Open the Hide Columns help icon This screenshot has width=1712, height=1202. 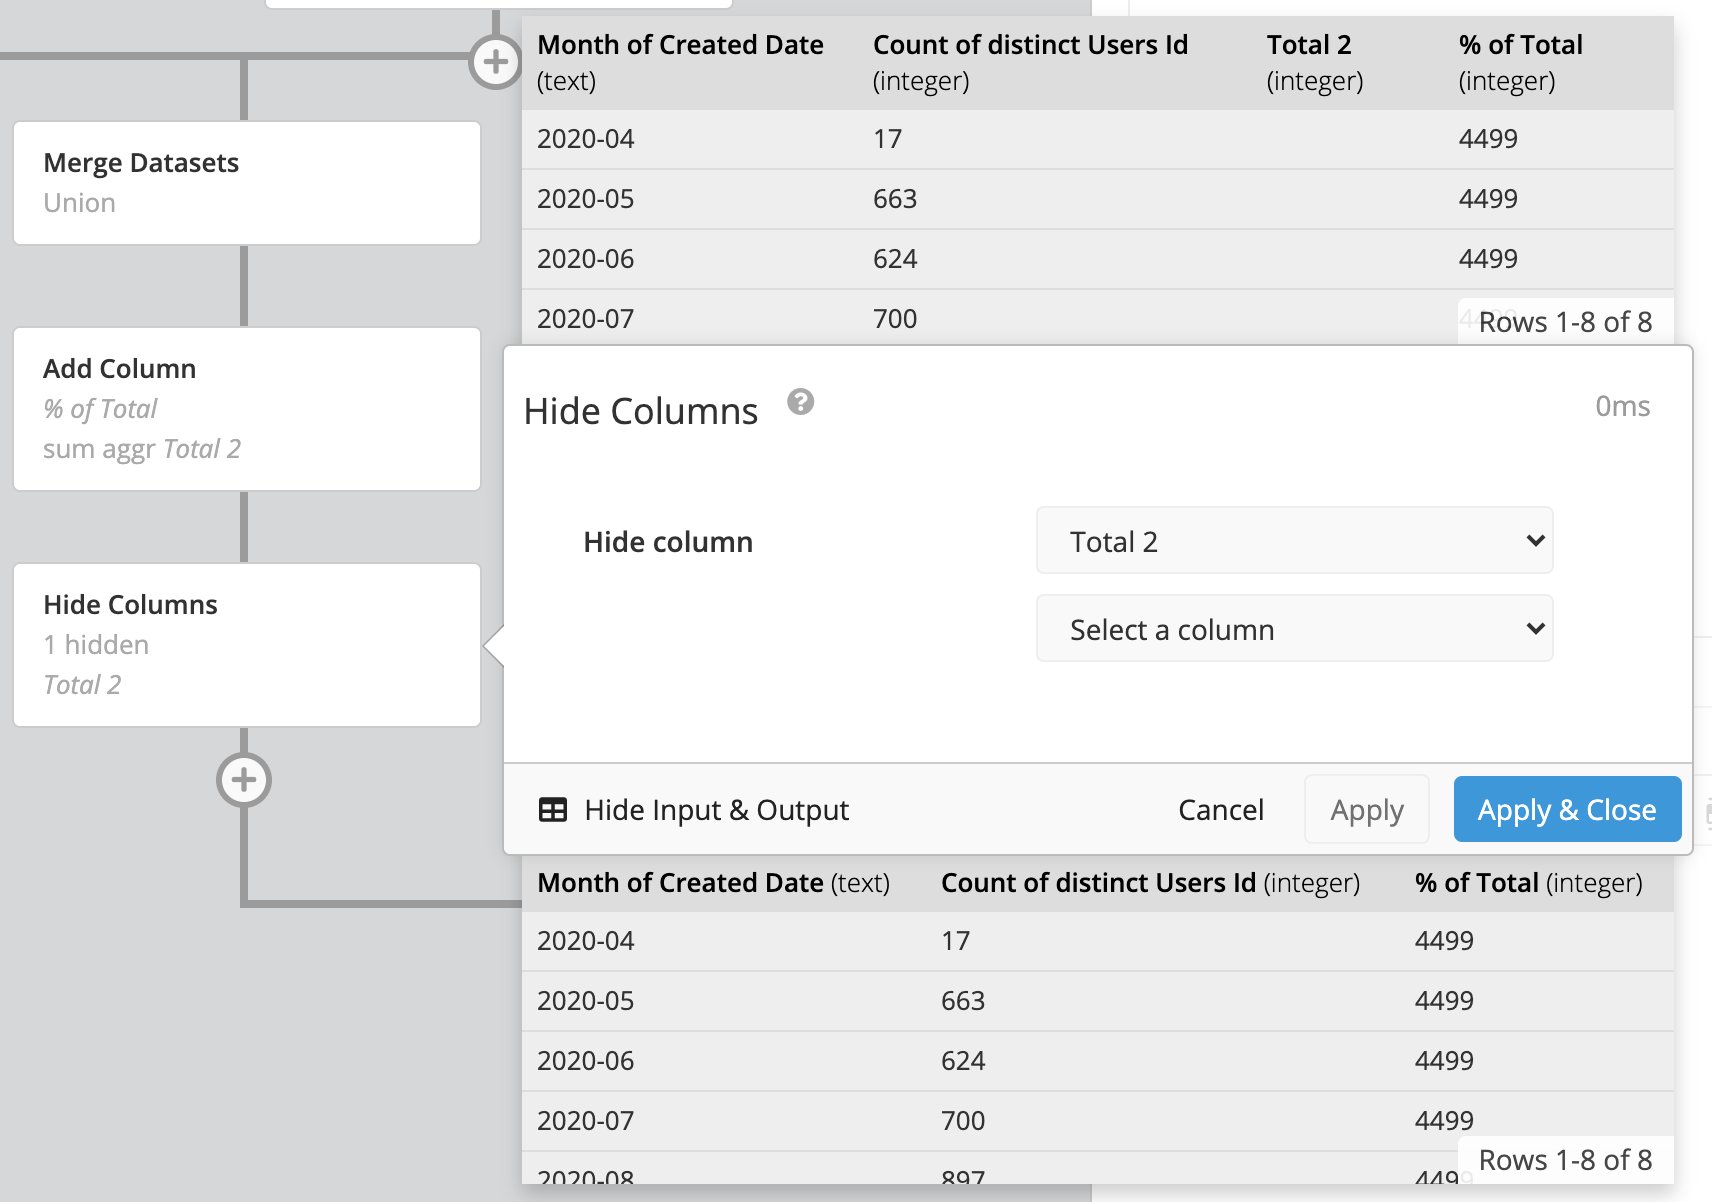point(800,402)
